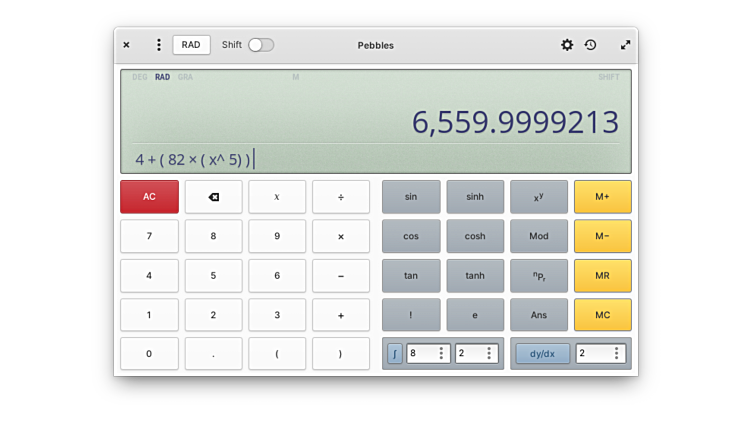The image size is (752, 423).
Task: Open the integral upper limit spinner showing 8
Action: pos(428,353)
